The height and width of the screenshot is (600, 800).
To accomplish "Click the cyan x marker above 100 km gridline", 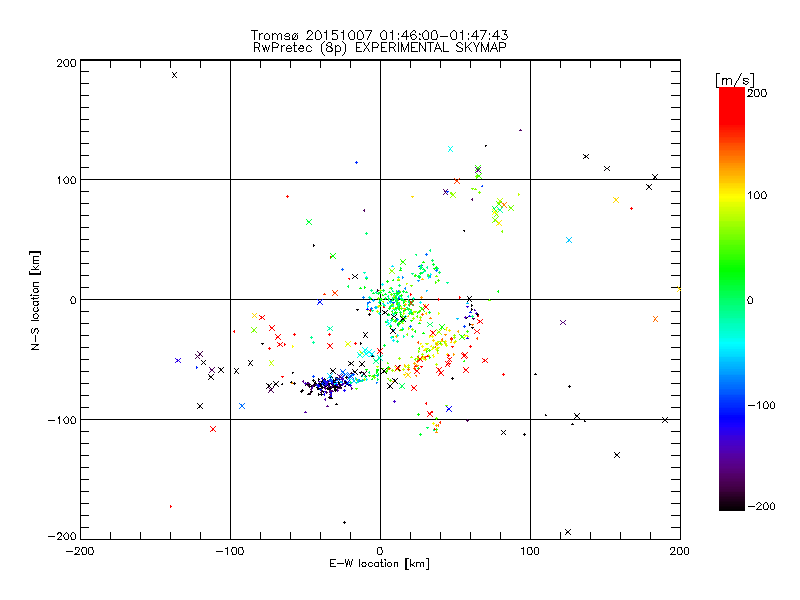I will [x=451, y=148].
